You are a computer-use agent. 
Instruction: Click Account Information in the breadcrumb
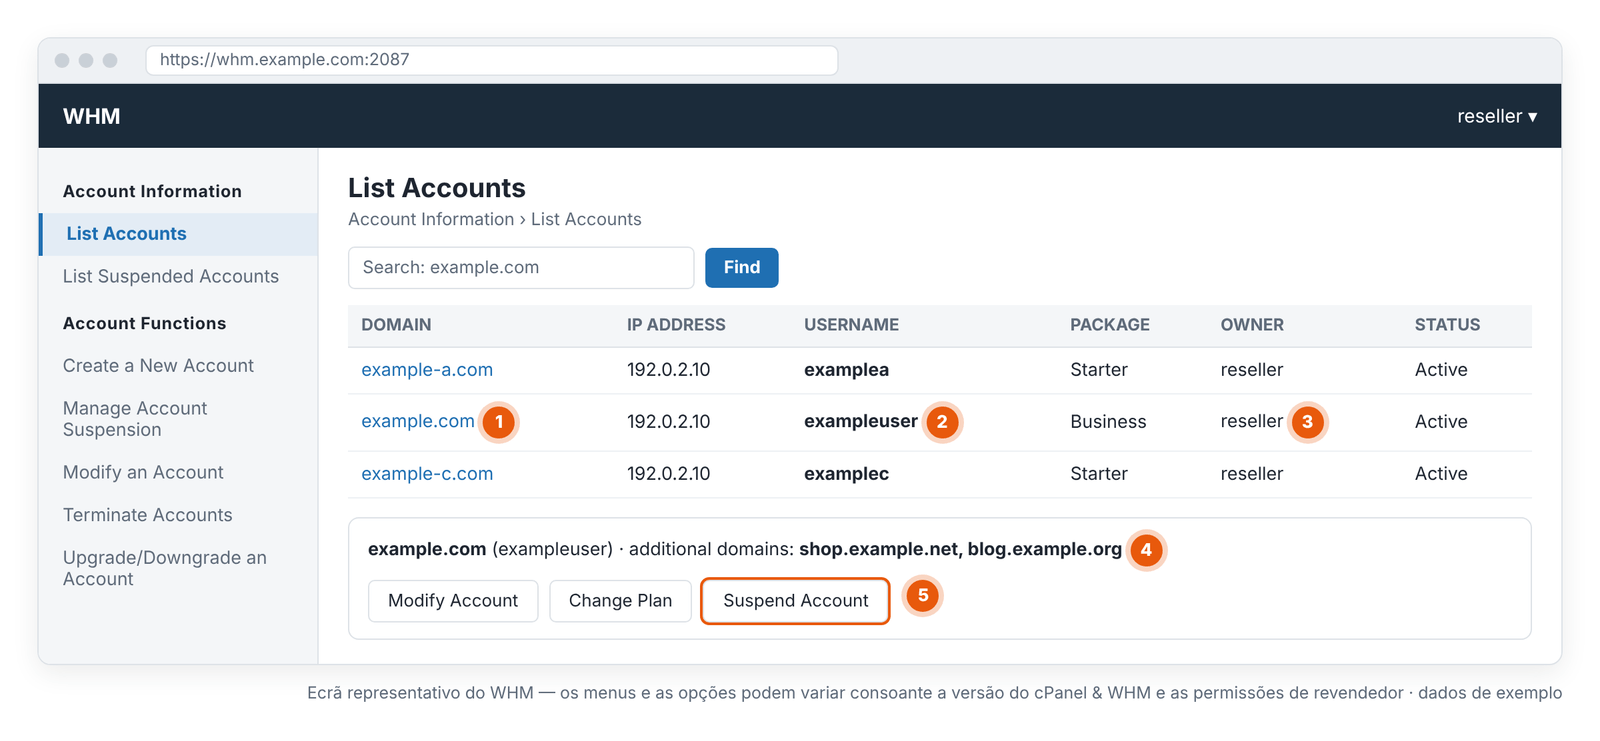pos(431,220)
